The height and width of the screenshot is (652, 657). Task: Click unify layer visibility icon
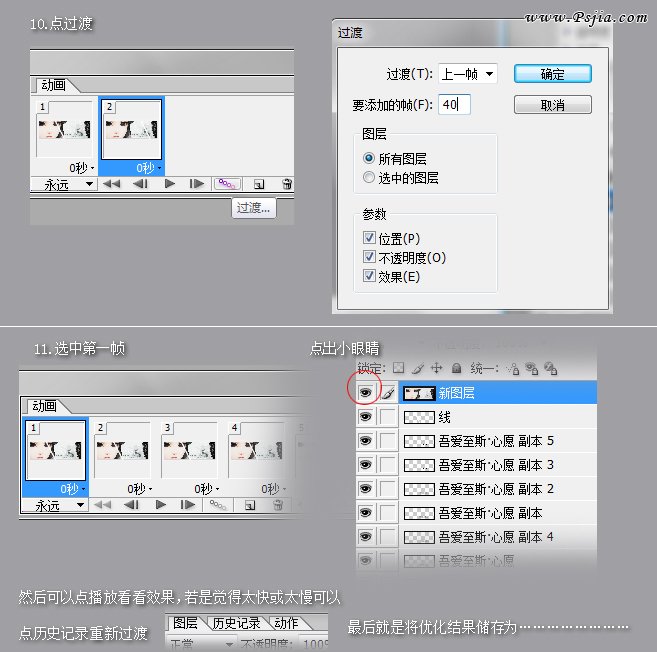(532, 369)
